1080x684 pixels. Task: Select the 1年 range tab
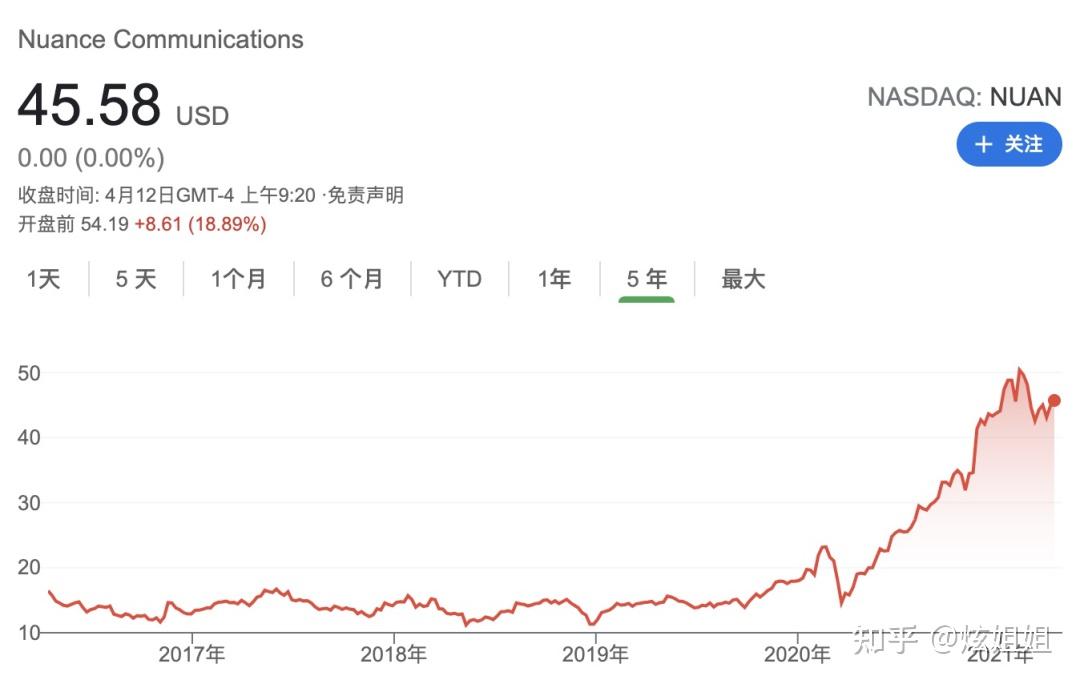coord(554,279)
